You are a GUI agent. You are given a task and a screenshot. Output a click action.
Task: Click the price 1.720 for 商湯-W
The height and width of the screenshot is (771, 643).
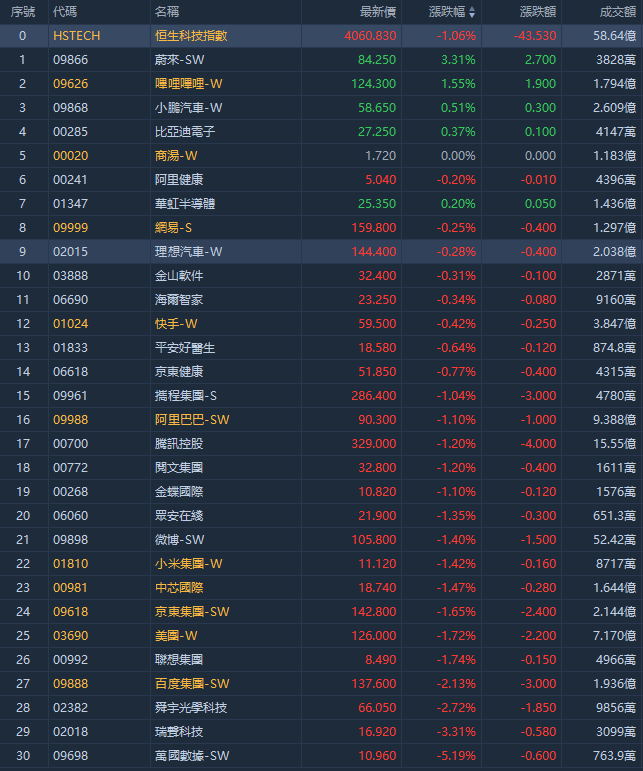(380, 156)
